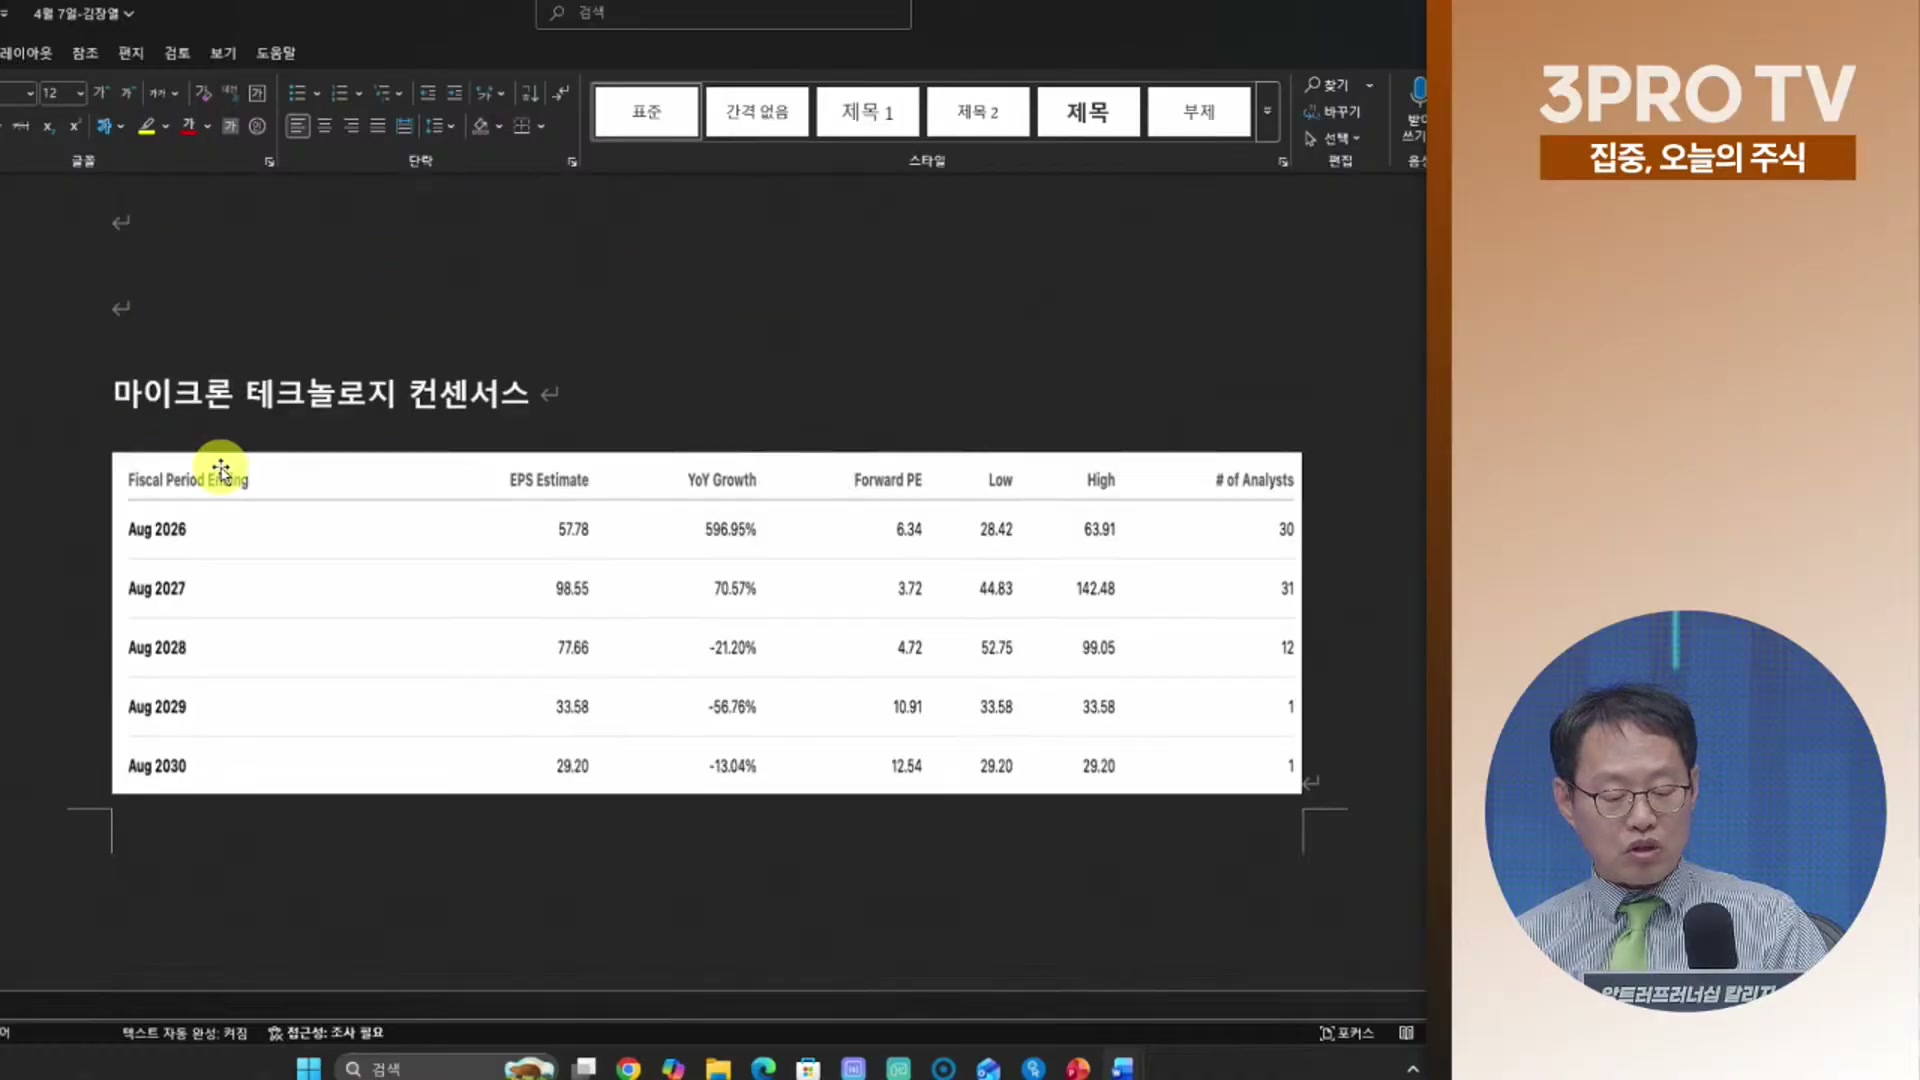This screenshot has height=1080, width=1920.
Task: Click the increase indent icon
Action: 454,93
